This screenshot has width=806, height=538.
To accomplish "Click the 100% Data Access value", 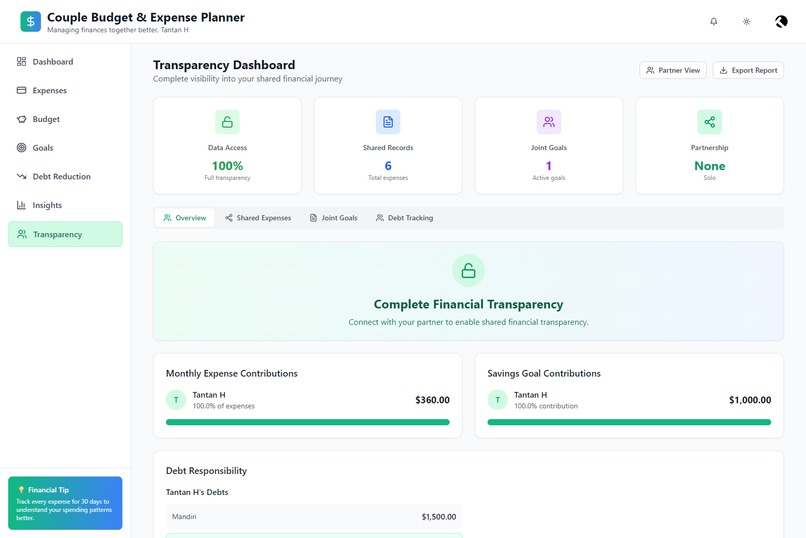I will coord(227,166).
